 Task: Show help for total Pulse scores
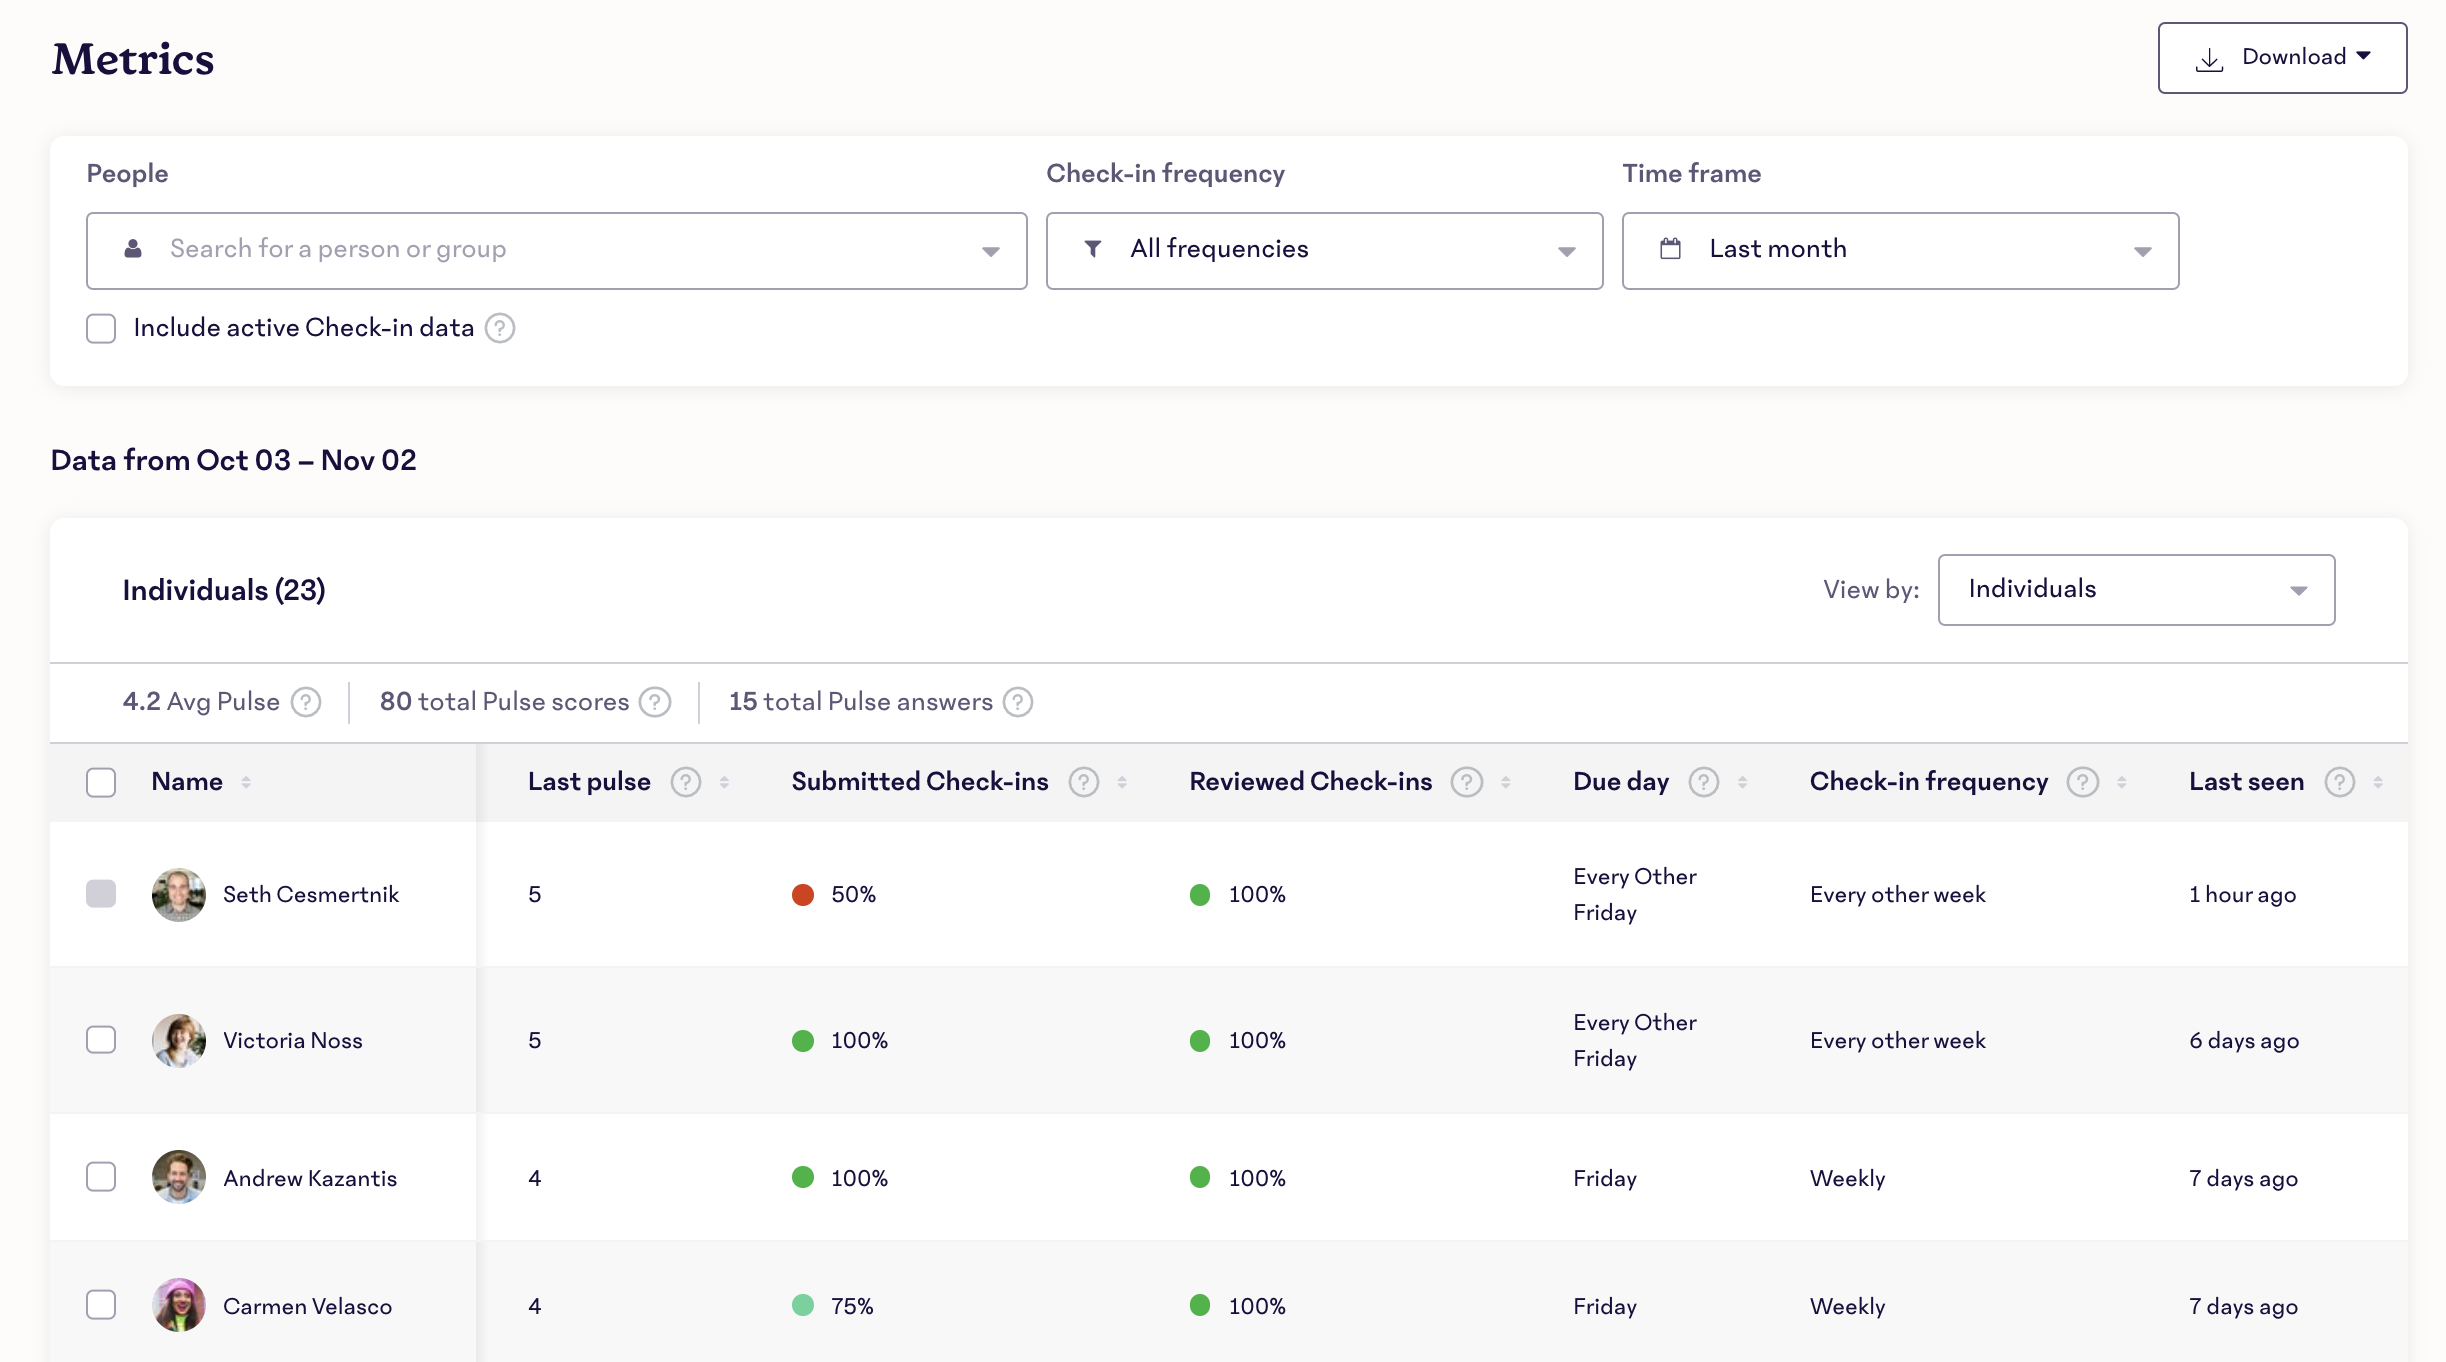click(x=655, y=702)
